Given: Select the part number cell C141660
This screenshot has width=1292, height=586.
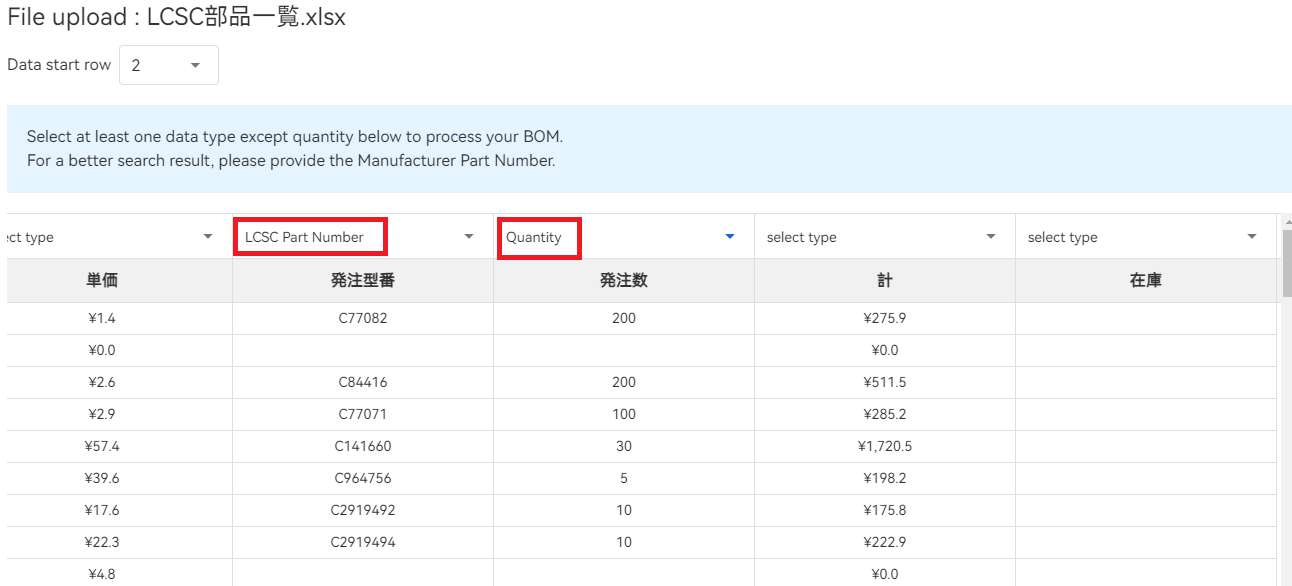Looking at the screenshot, I should point(363,447).
